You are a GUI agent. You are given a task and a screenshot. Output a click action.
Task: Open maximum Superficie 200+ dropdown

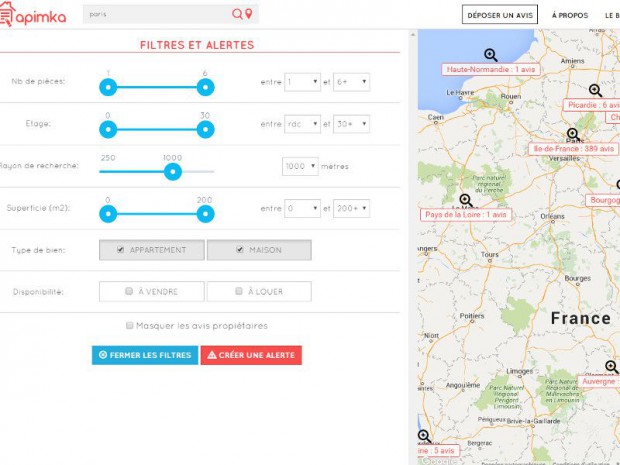pyautogui.click(x=352, y=208)
